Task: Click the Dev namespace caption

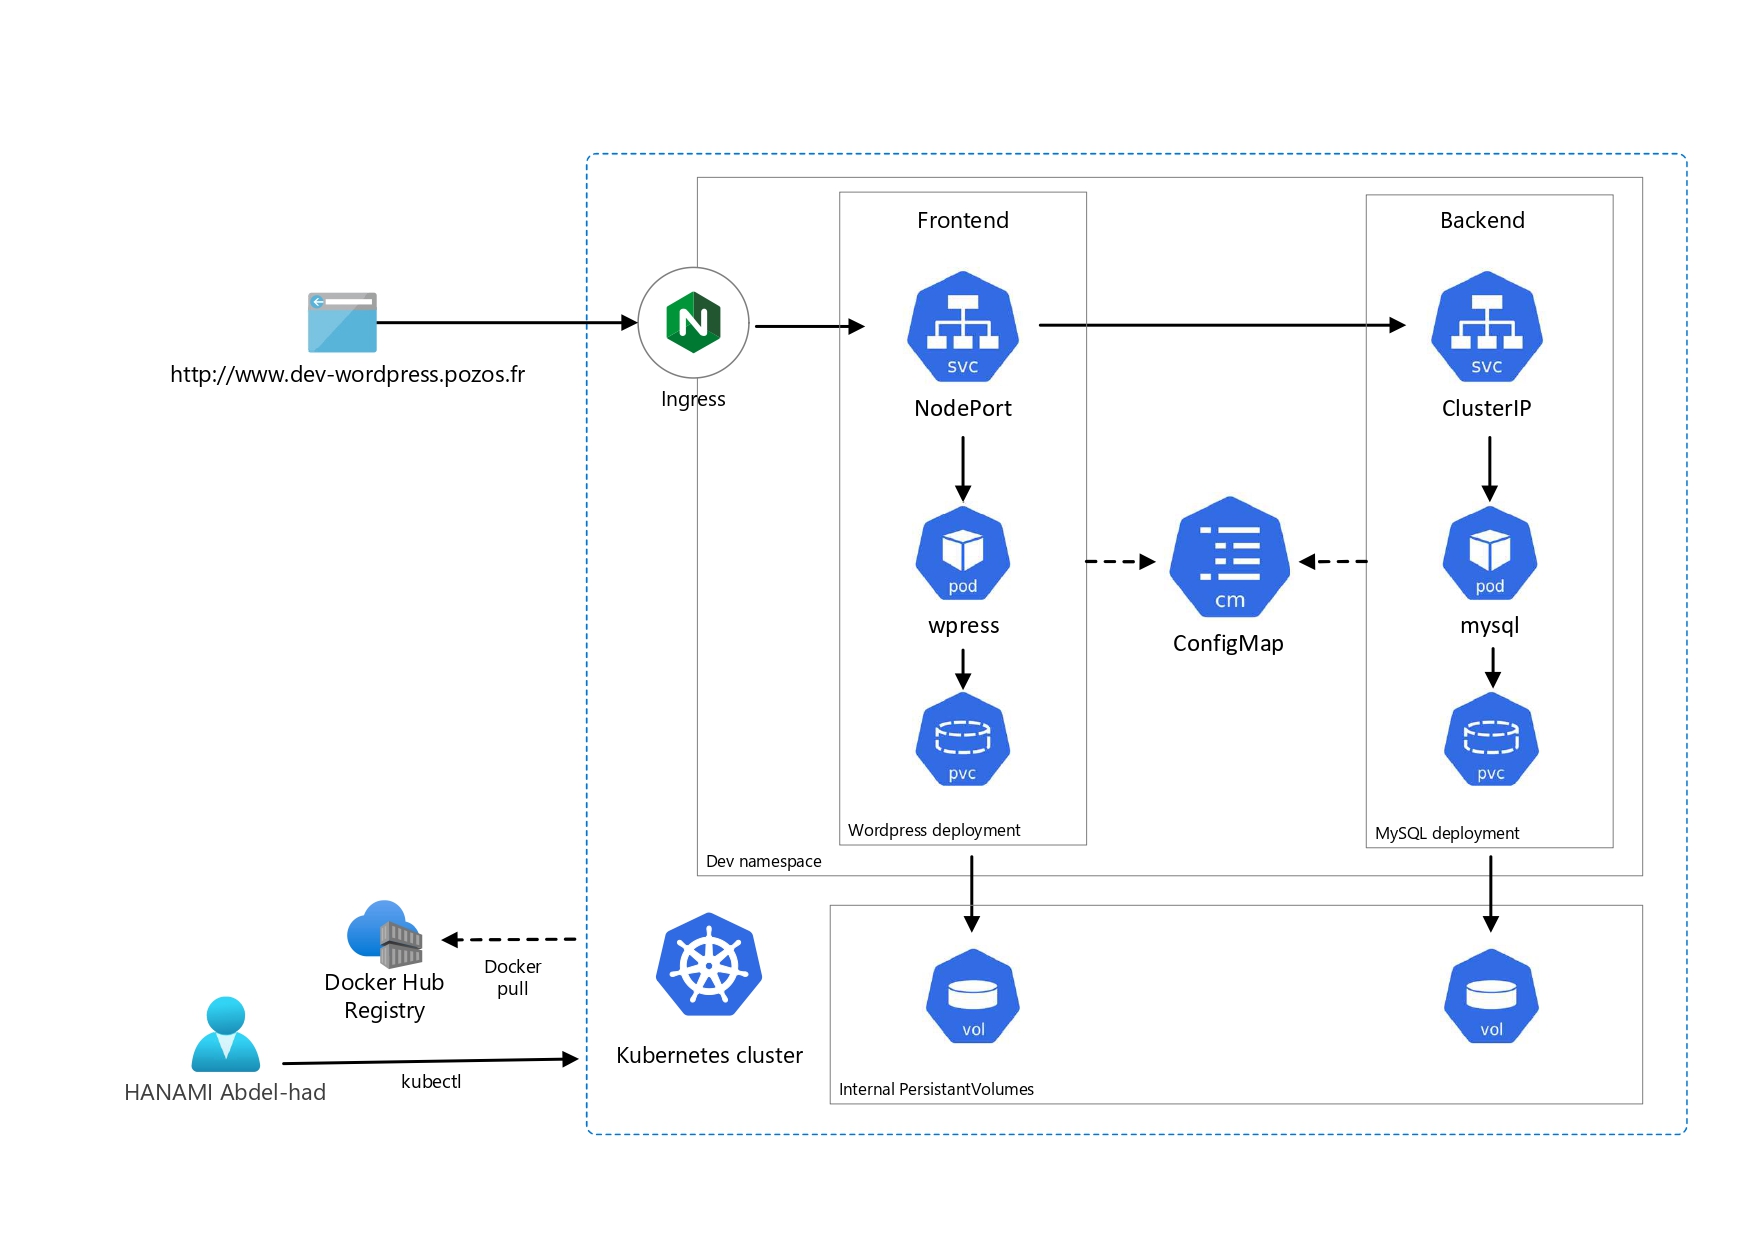Action: pyautogui.click(x=763, y=861)
